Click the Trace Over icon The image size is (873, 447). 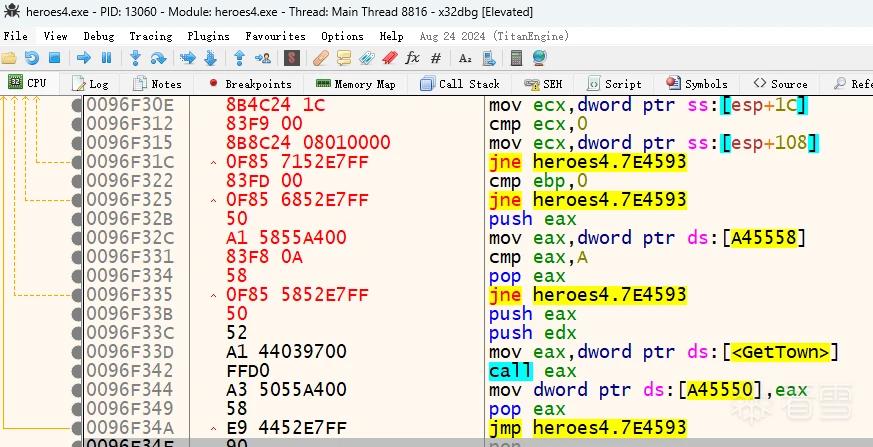pyautogui.click(x=210, y=58)
